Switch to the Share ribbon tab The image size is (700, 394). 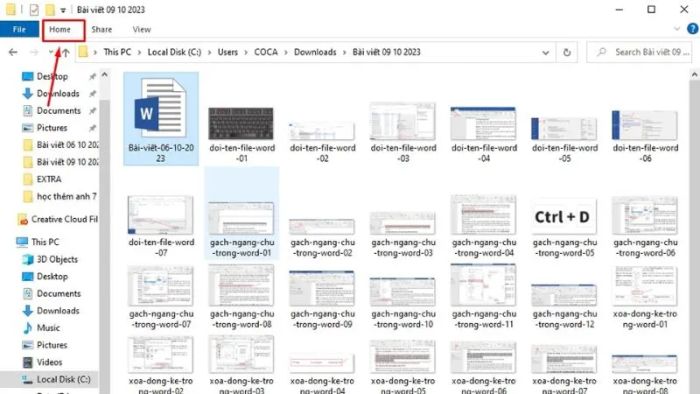pos(102,29)
